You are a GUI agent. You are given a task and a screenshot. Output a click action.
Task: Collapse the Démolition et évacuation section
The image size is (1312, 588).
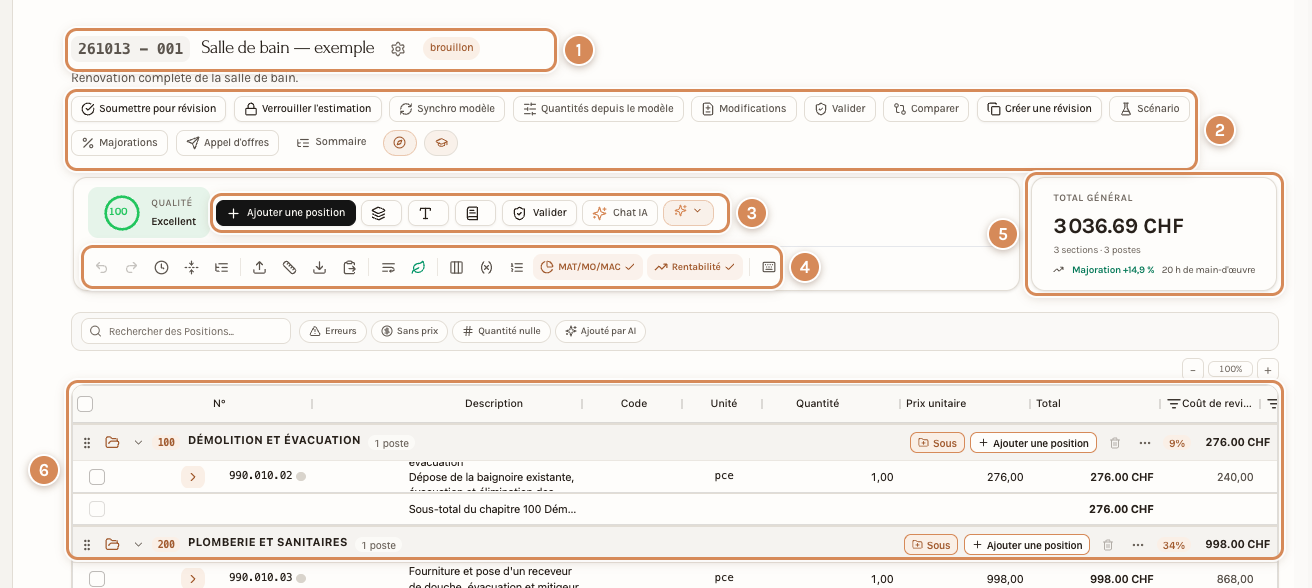pos(138,442)
